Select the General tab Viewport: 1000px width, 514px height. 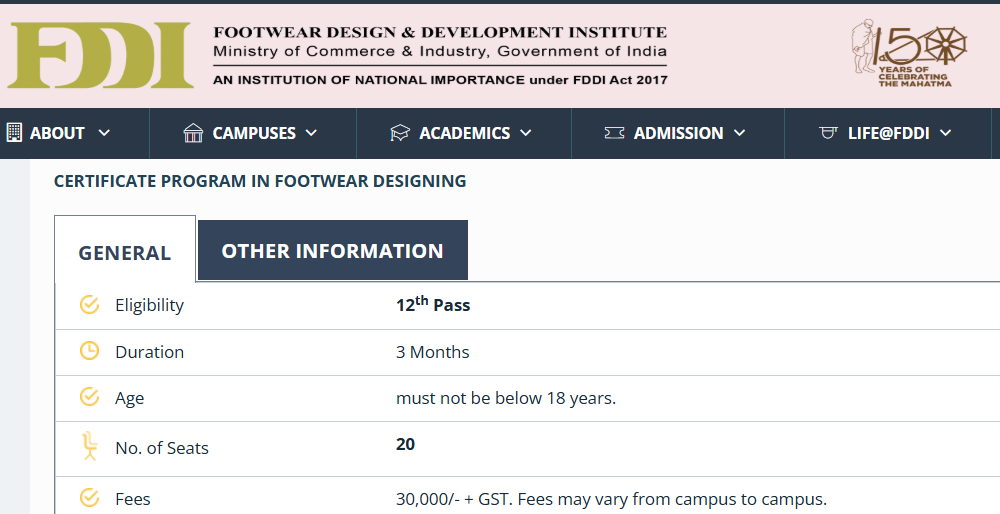point(125,253)
